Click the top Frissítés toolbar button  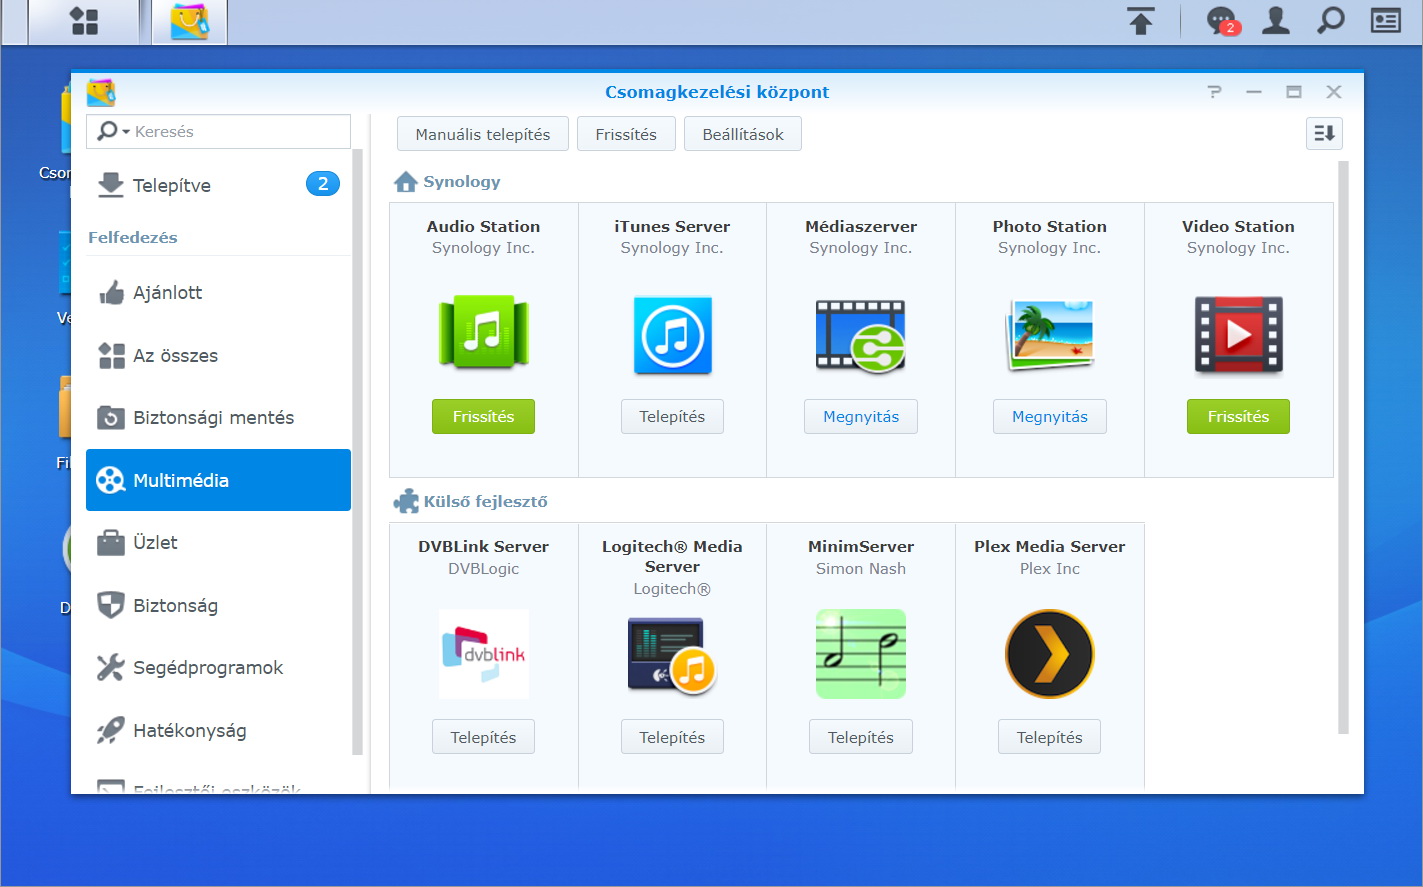point(626,134)
